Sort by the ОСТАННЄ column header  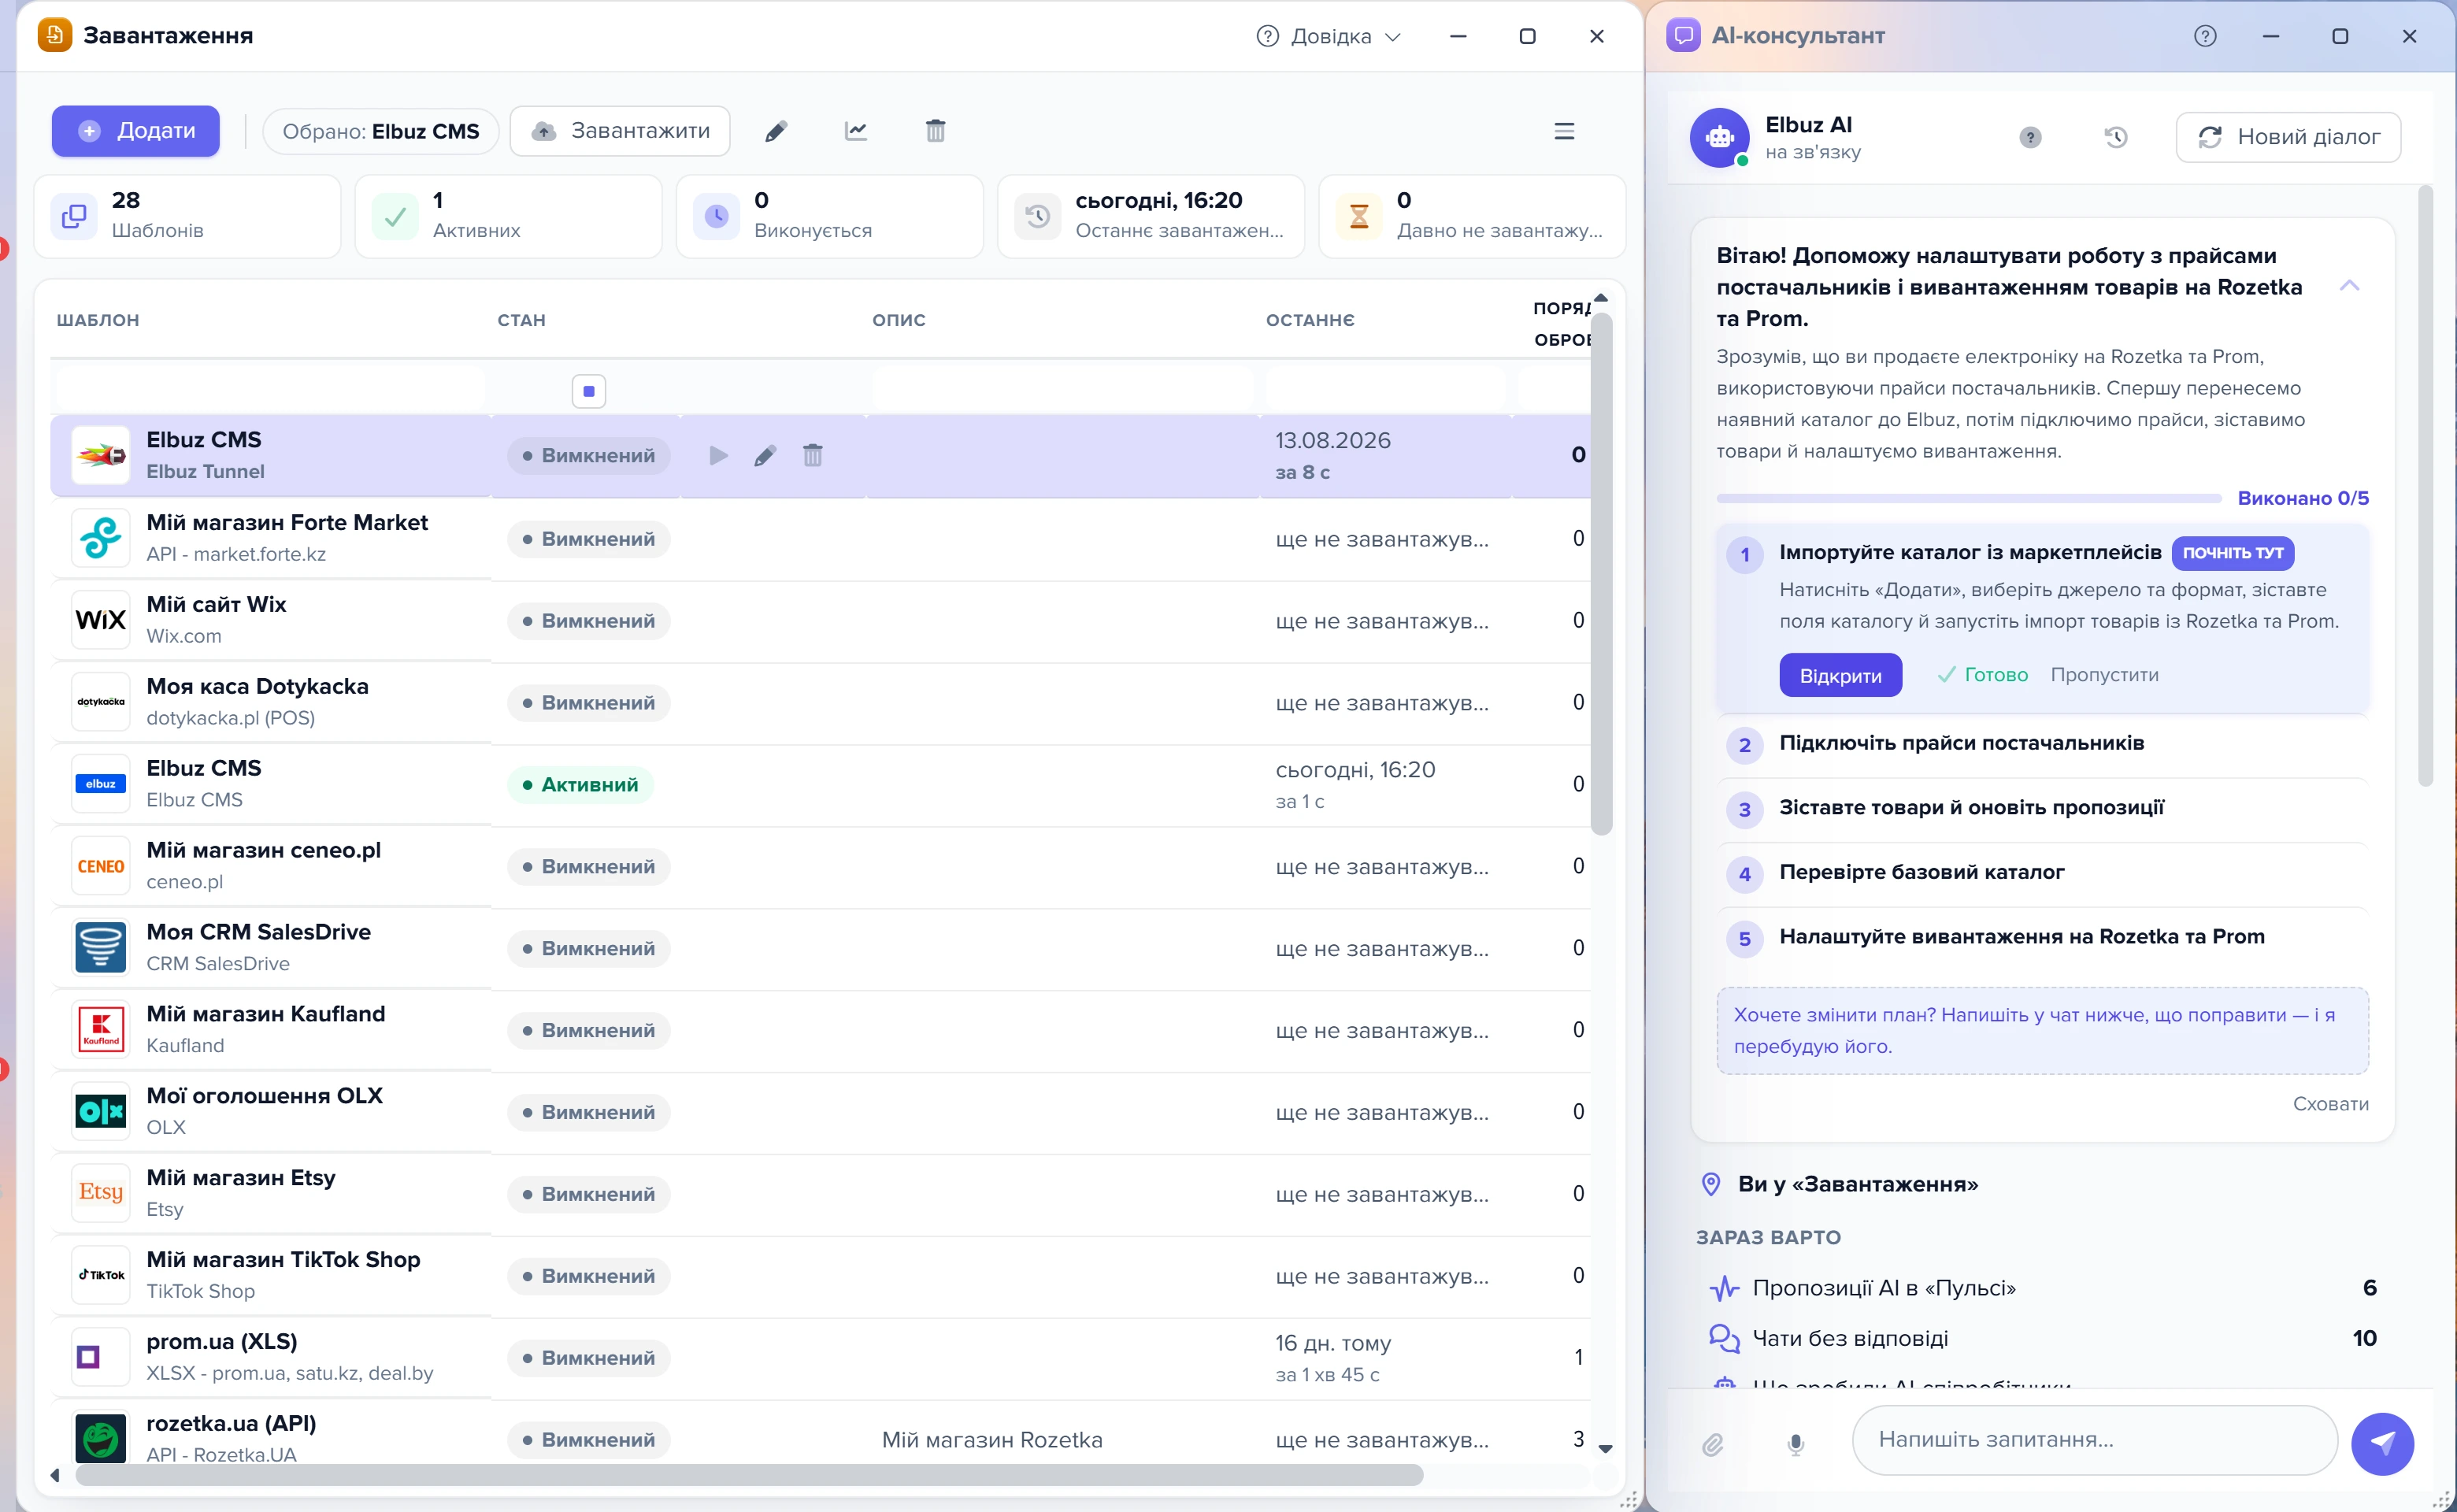[1310, 320]
